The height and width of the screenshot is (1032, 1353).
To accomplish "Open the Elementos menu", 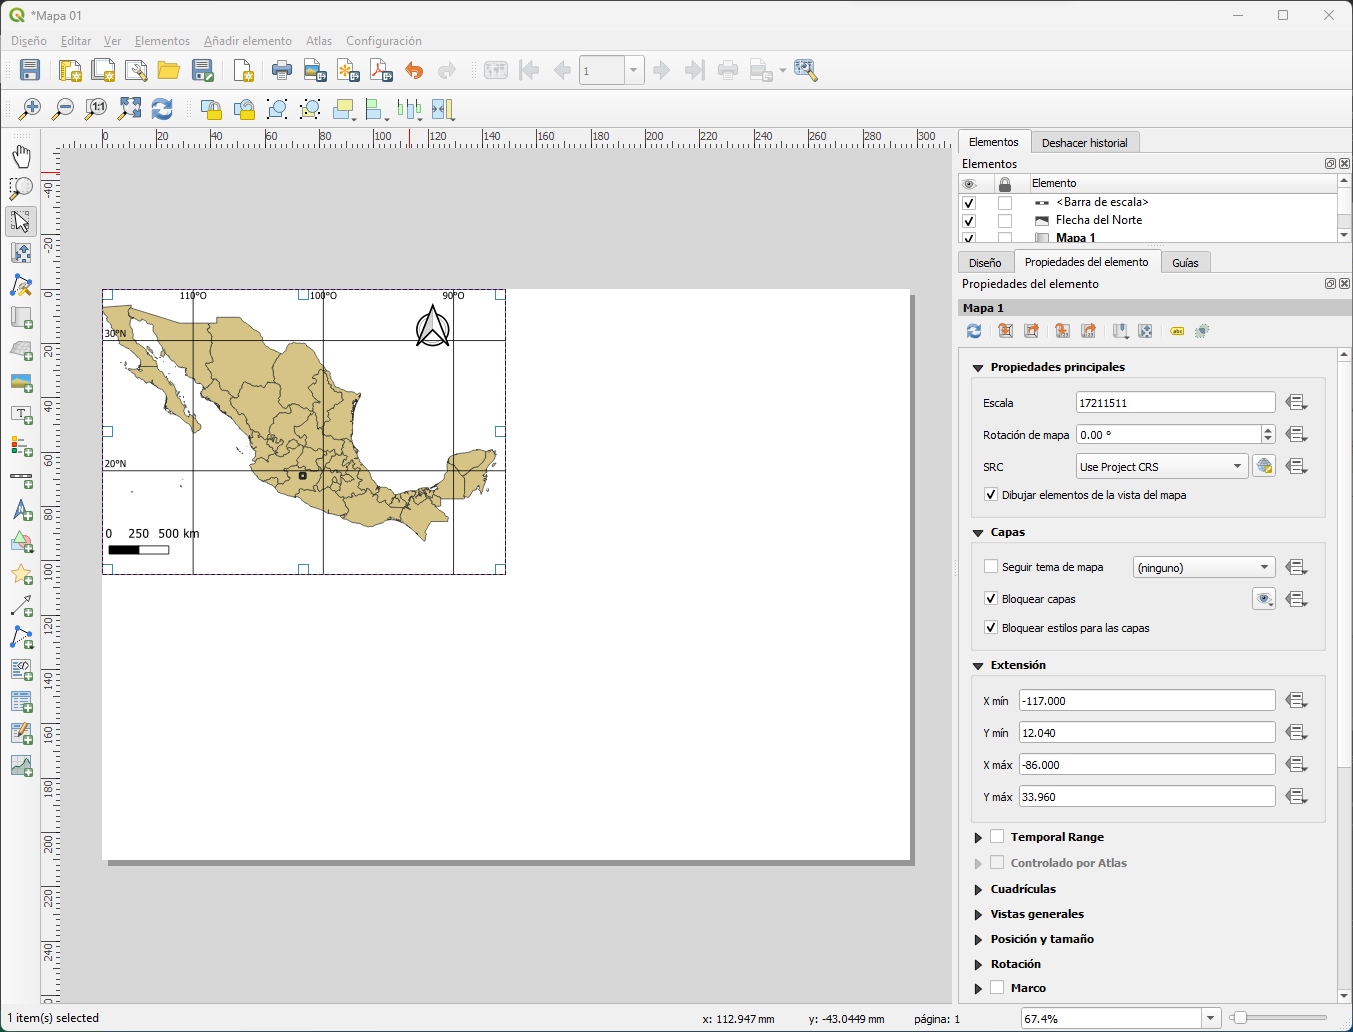I will 162,41.
